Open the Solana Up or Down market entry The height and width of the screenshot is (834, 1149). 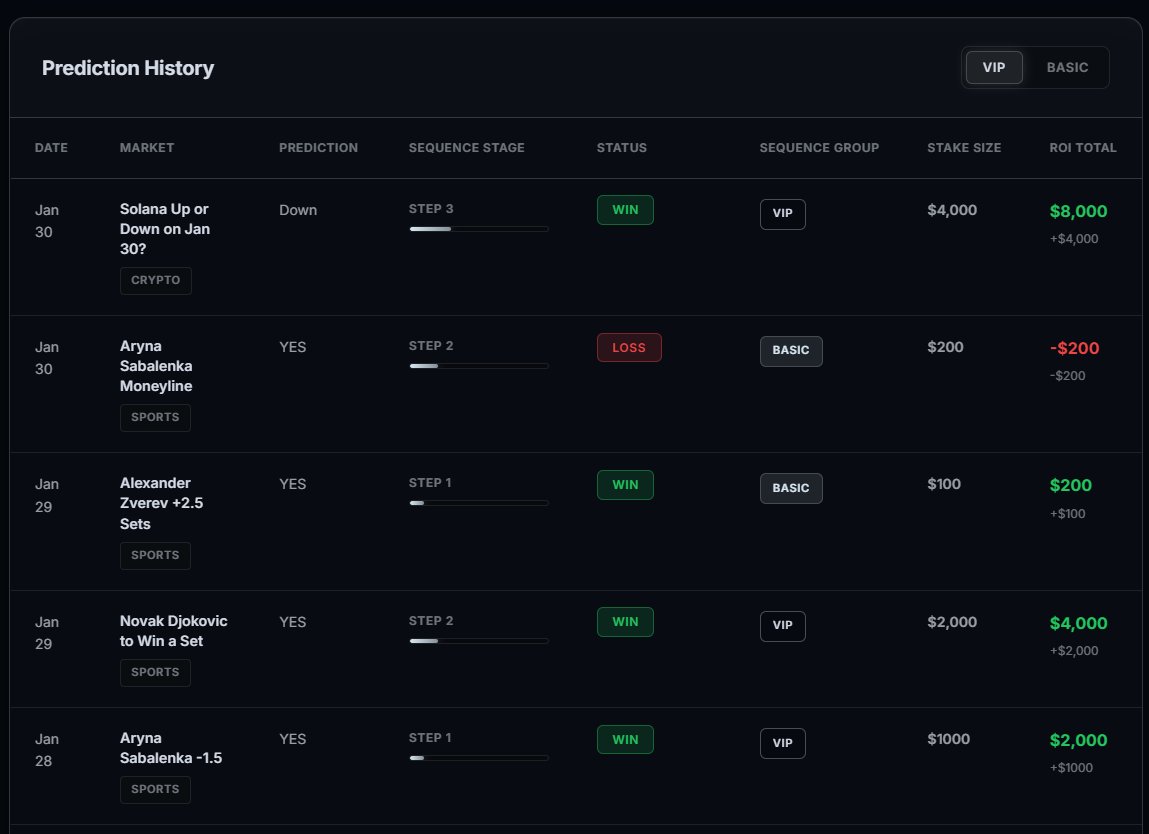pyautogui.click(x=164, y=228)
